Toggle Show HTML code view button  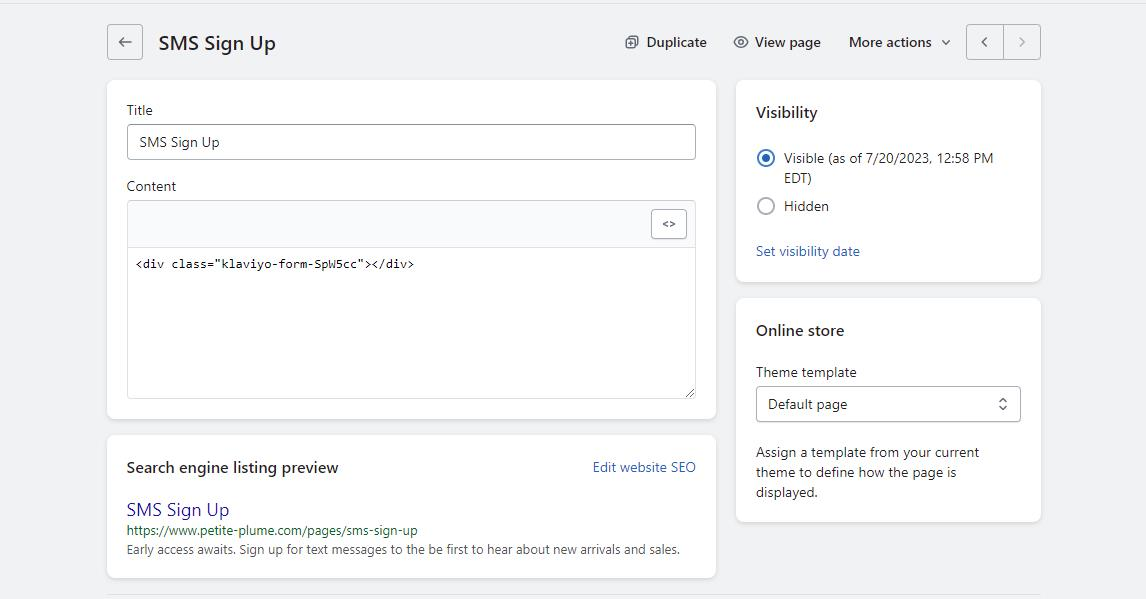coord(669,224)
